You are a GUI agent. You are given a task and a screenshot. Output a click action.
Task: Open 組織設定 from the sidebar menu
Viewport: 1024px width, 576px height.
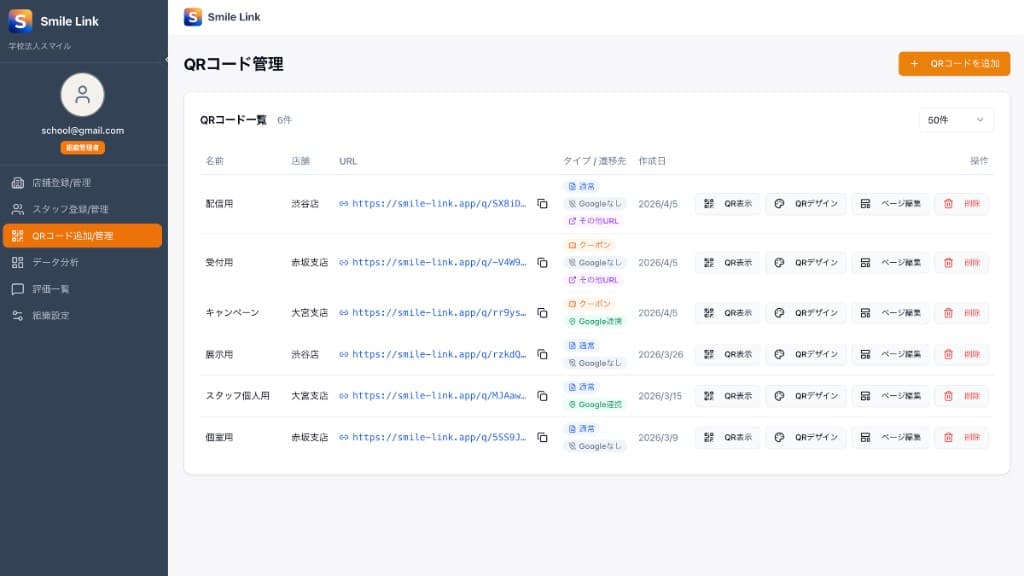pyautogui.click(x=17, y=314)
